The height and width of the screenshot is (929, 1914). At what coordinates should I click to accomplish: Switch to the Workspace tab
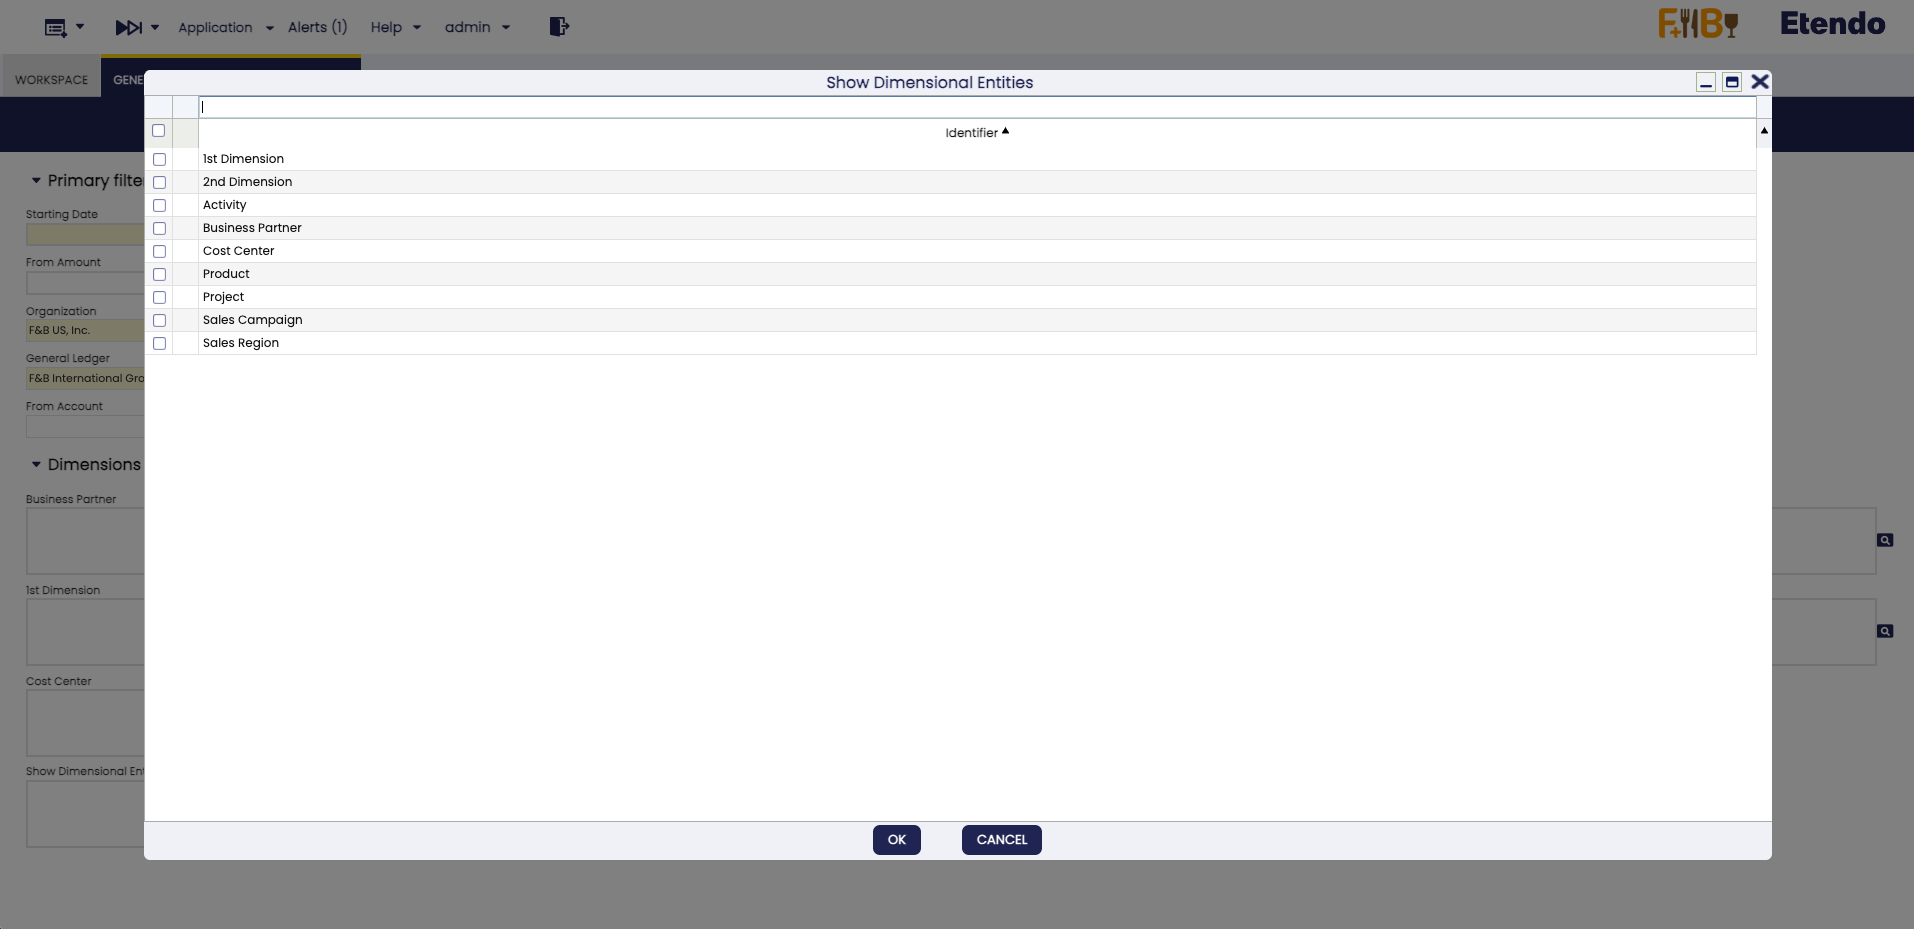click(51, 80)
